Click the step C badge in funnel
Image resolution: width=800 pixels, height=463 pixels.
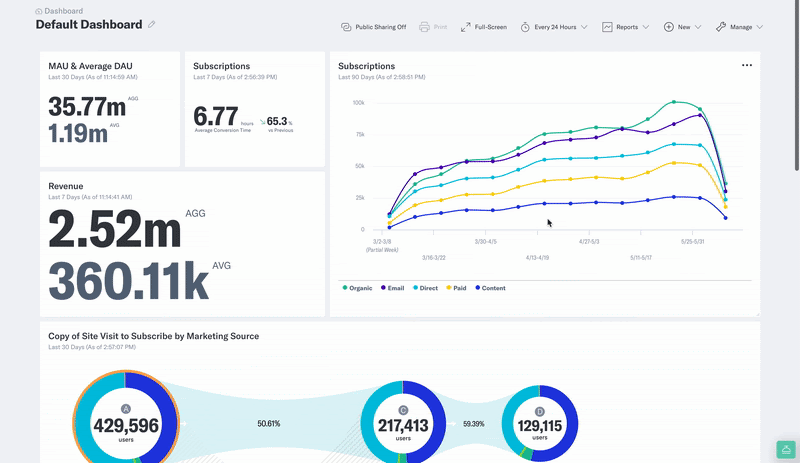pos(403,410)
